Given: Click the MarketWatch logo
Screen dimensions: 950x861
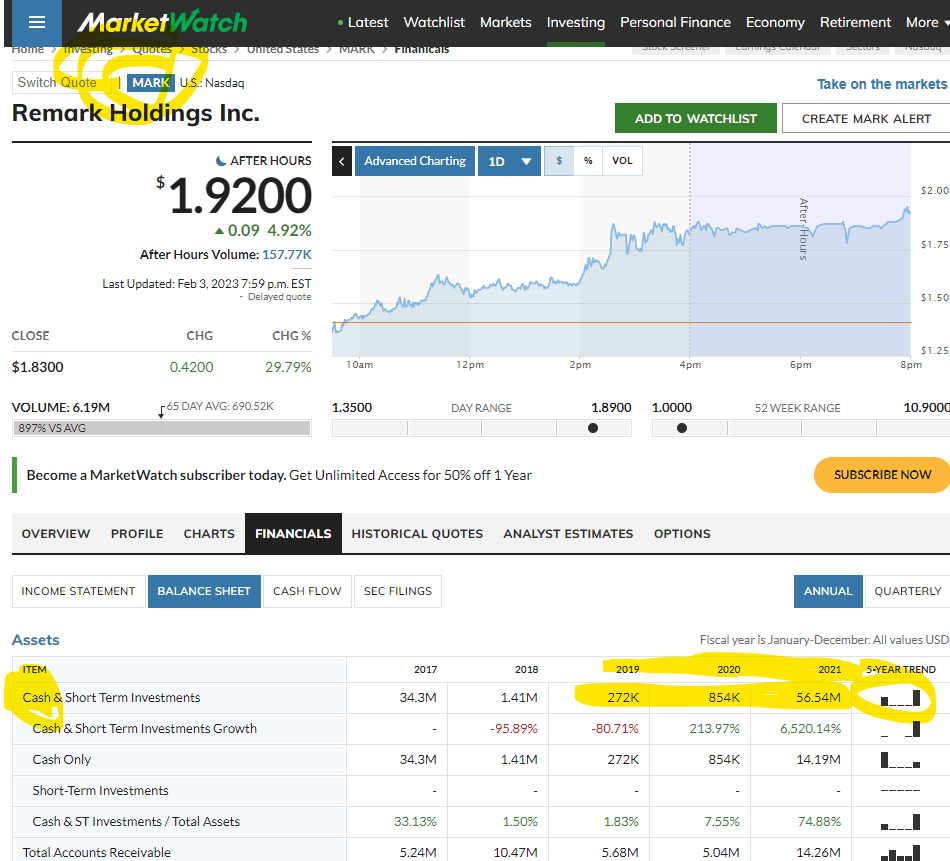Looking at the screenshot, I should (x=162, y=22).
